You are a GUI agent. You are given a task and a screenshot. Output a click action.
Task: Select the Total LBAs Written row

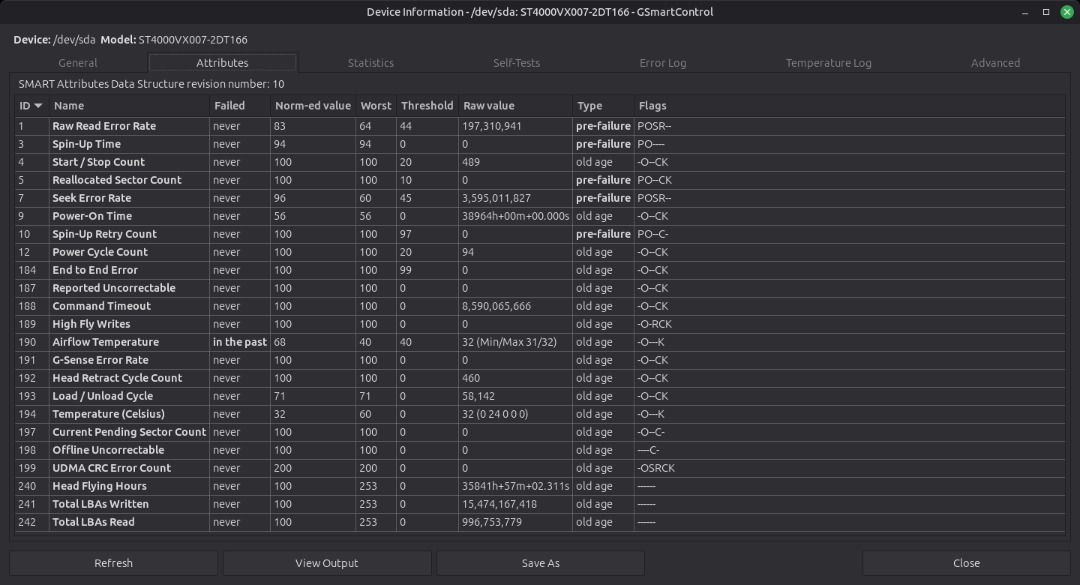[541, 504]
